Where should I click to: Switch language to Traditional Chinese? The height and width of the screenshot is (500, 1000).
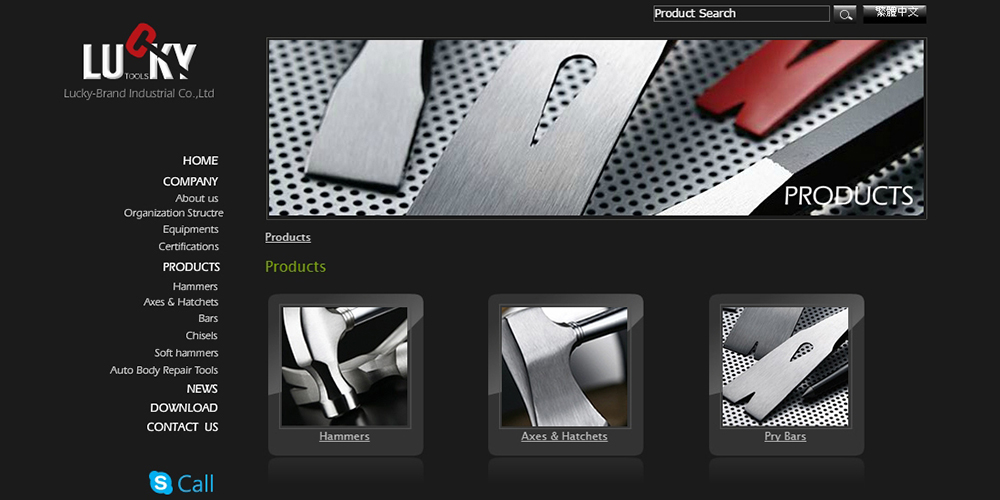coord(894,14)
